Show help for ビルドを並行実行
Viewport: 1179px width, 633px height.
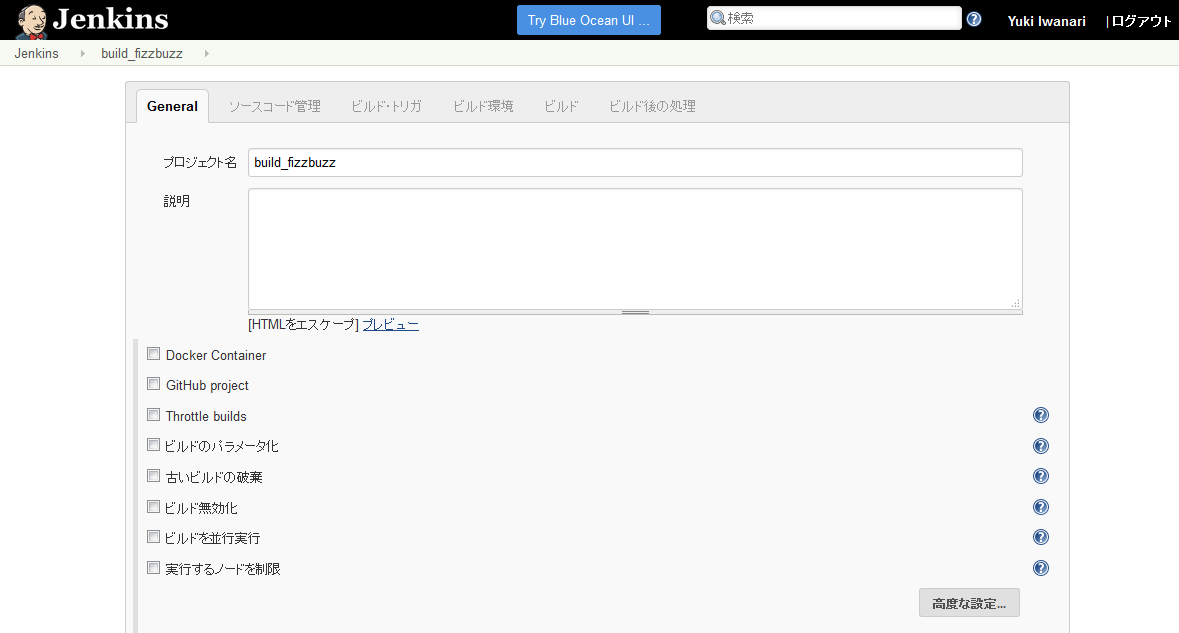click(x=1040, y=538)
